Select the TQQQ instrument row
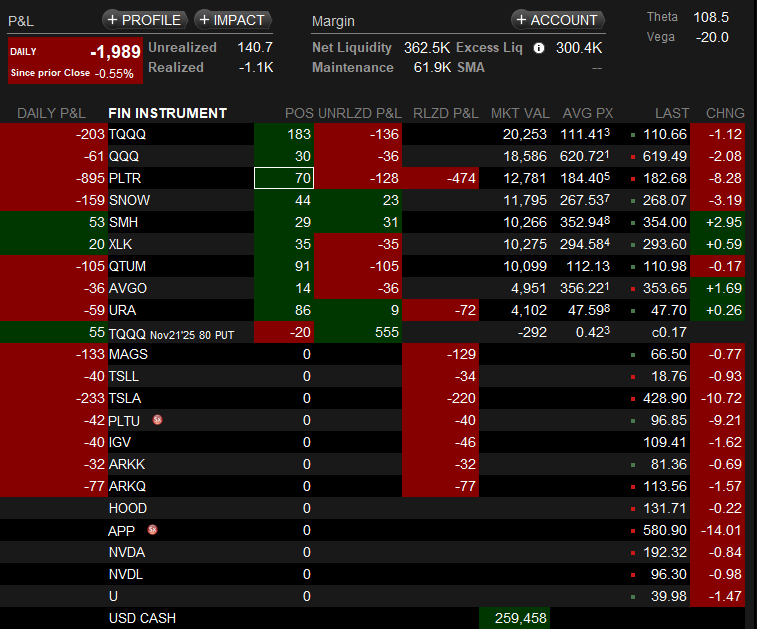Screen dimensions: 757x629 pos(372,134)
